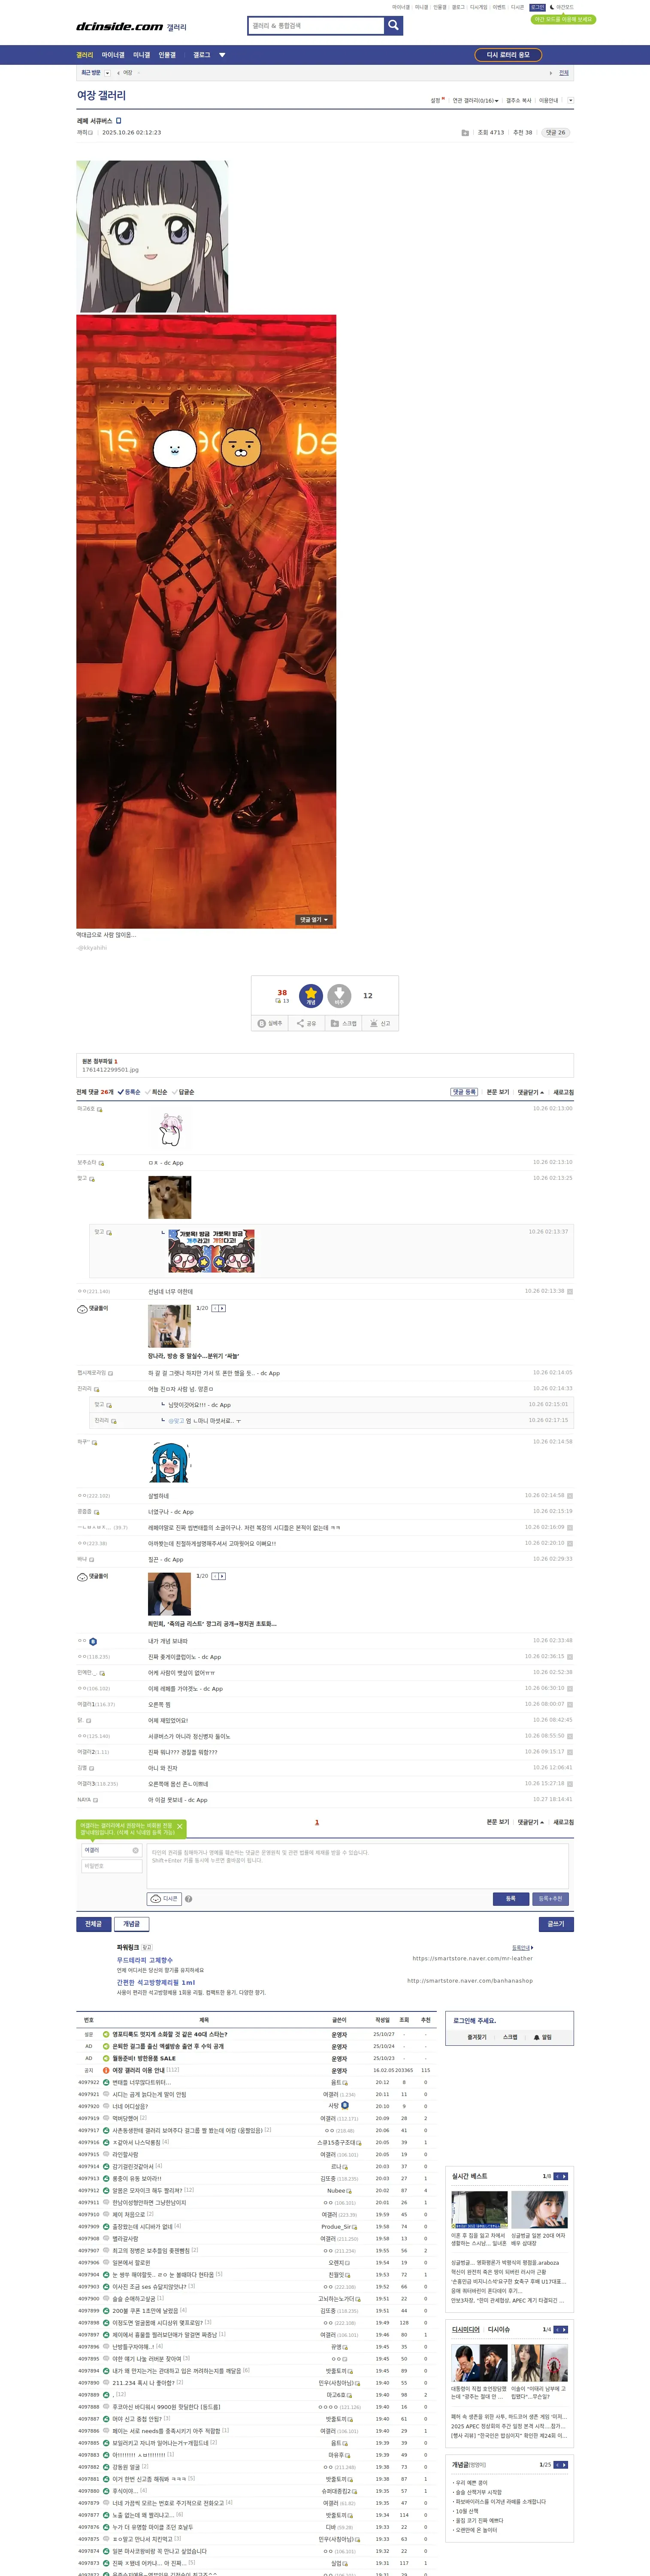The image size is (650, 2576).
Task: Click the comment text area
Action: [x=357, y=1865]
